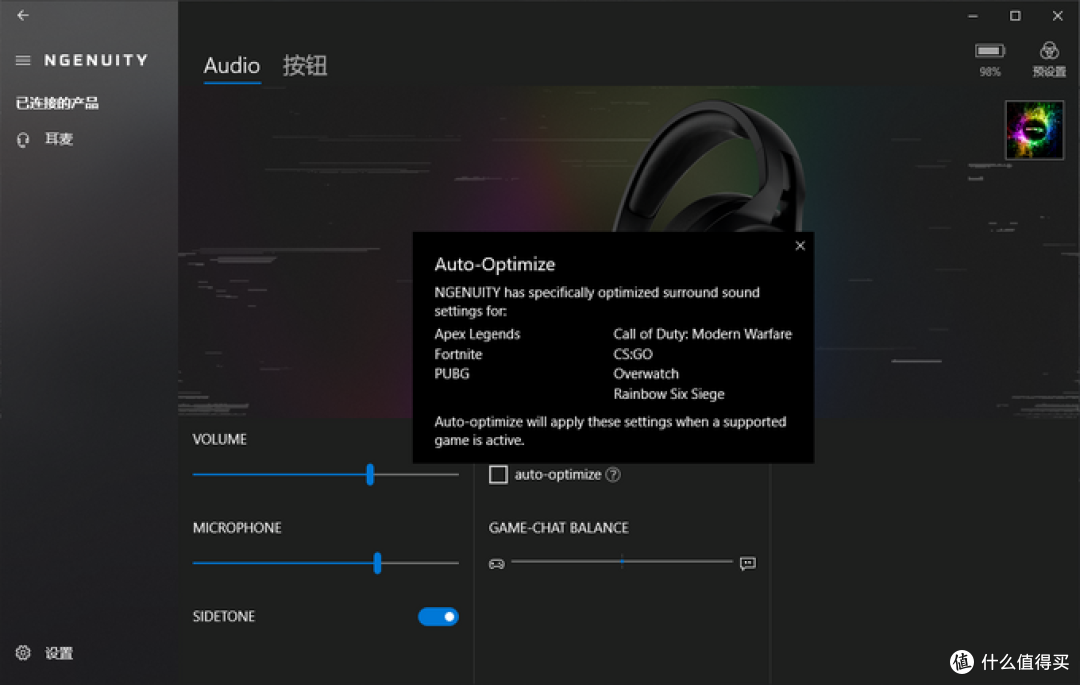
Task: Minimize the NGENUITY window
Action: pyautogui.click(x=973, y=16)
